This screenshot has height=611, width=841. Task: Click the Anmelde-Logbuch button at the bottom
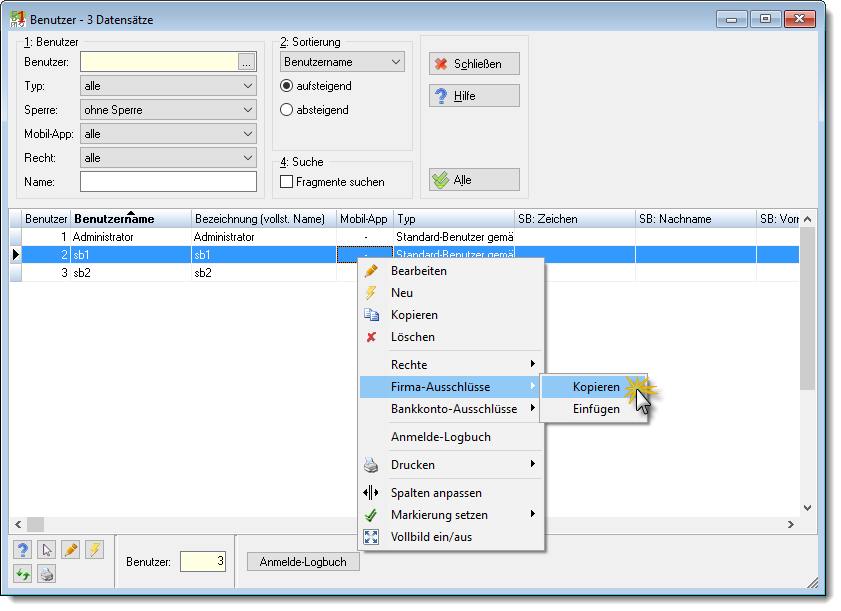pyautogui.click(x=303, y=562)
